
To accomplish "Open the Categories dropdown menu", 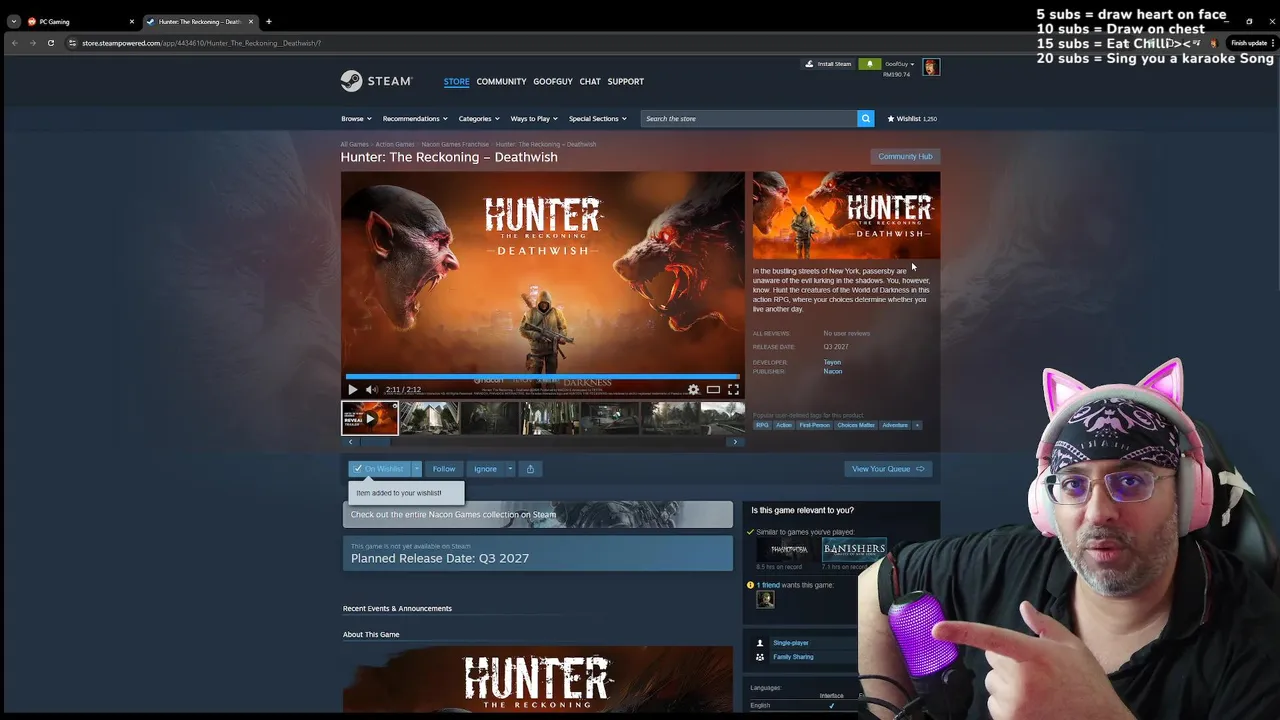I will (479, 119).
